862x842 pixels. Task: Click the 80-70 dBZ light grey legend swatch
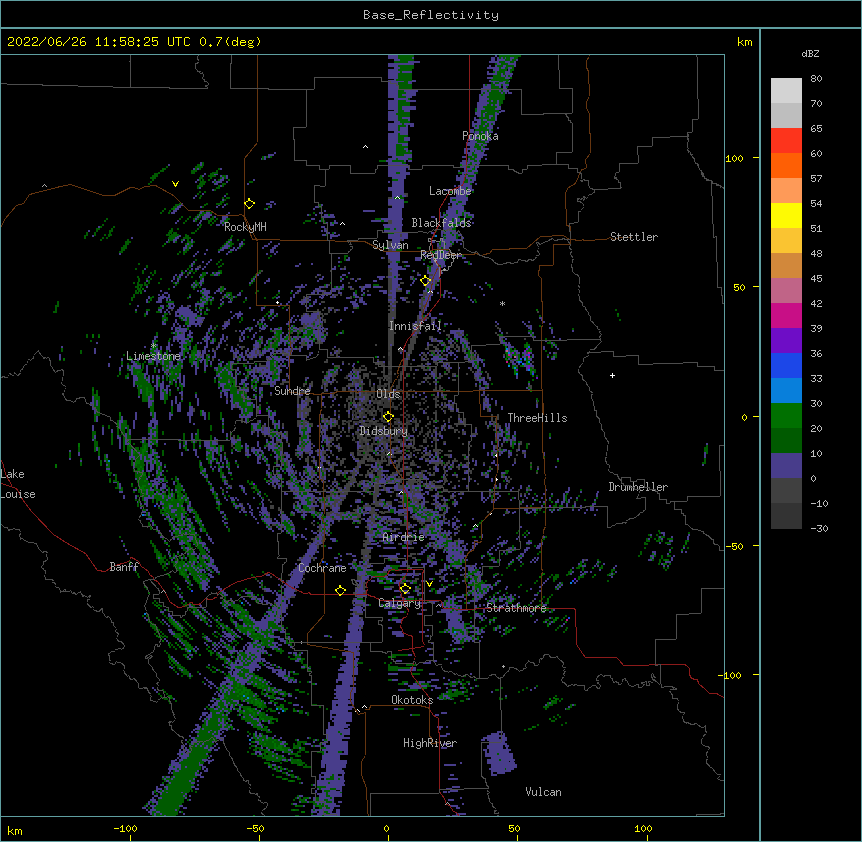[x=786, y=91]
